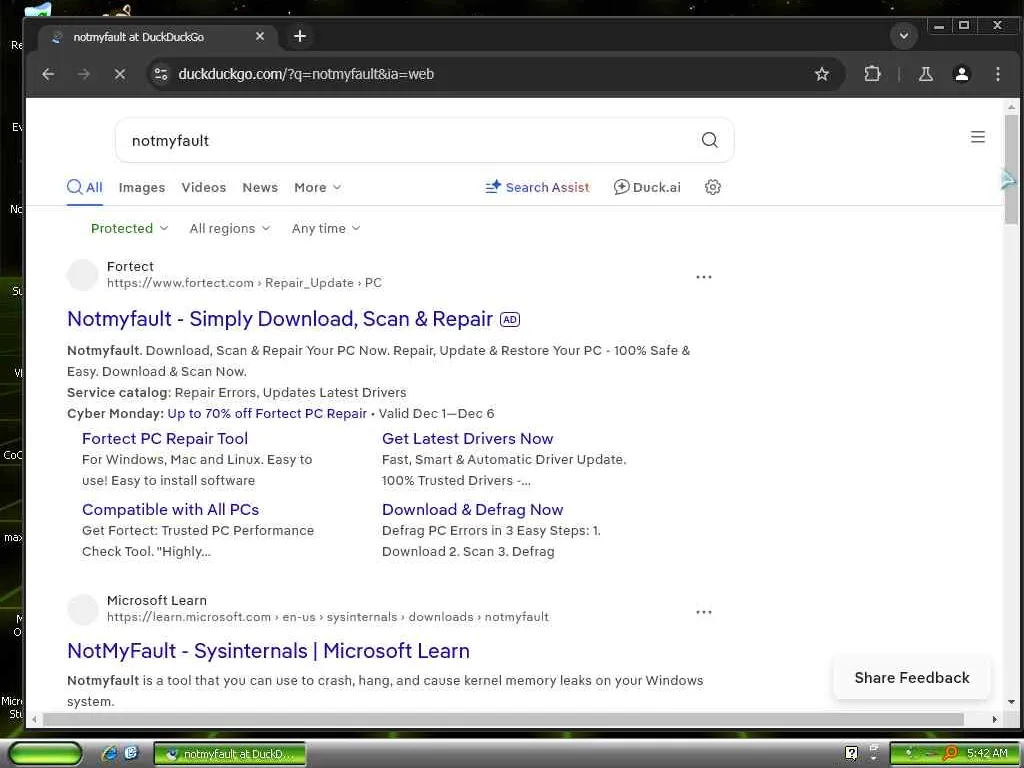Image resolution: width=1024 pixels, height=768 pixels.
Task: Click the 5:42 AM taskbar clock
Action: click(987, 753)
